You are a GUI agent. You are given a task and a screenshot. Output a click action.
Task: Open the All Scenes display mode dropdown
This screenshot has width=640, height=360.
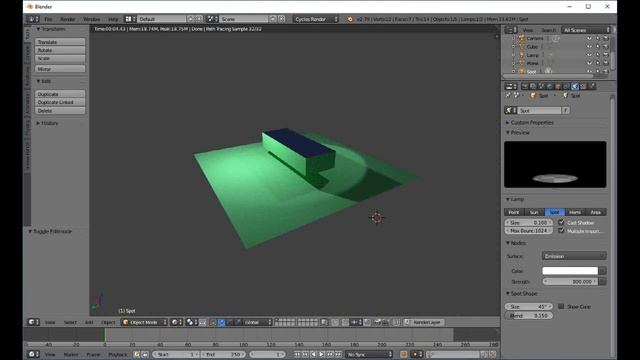586,30
